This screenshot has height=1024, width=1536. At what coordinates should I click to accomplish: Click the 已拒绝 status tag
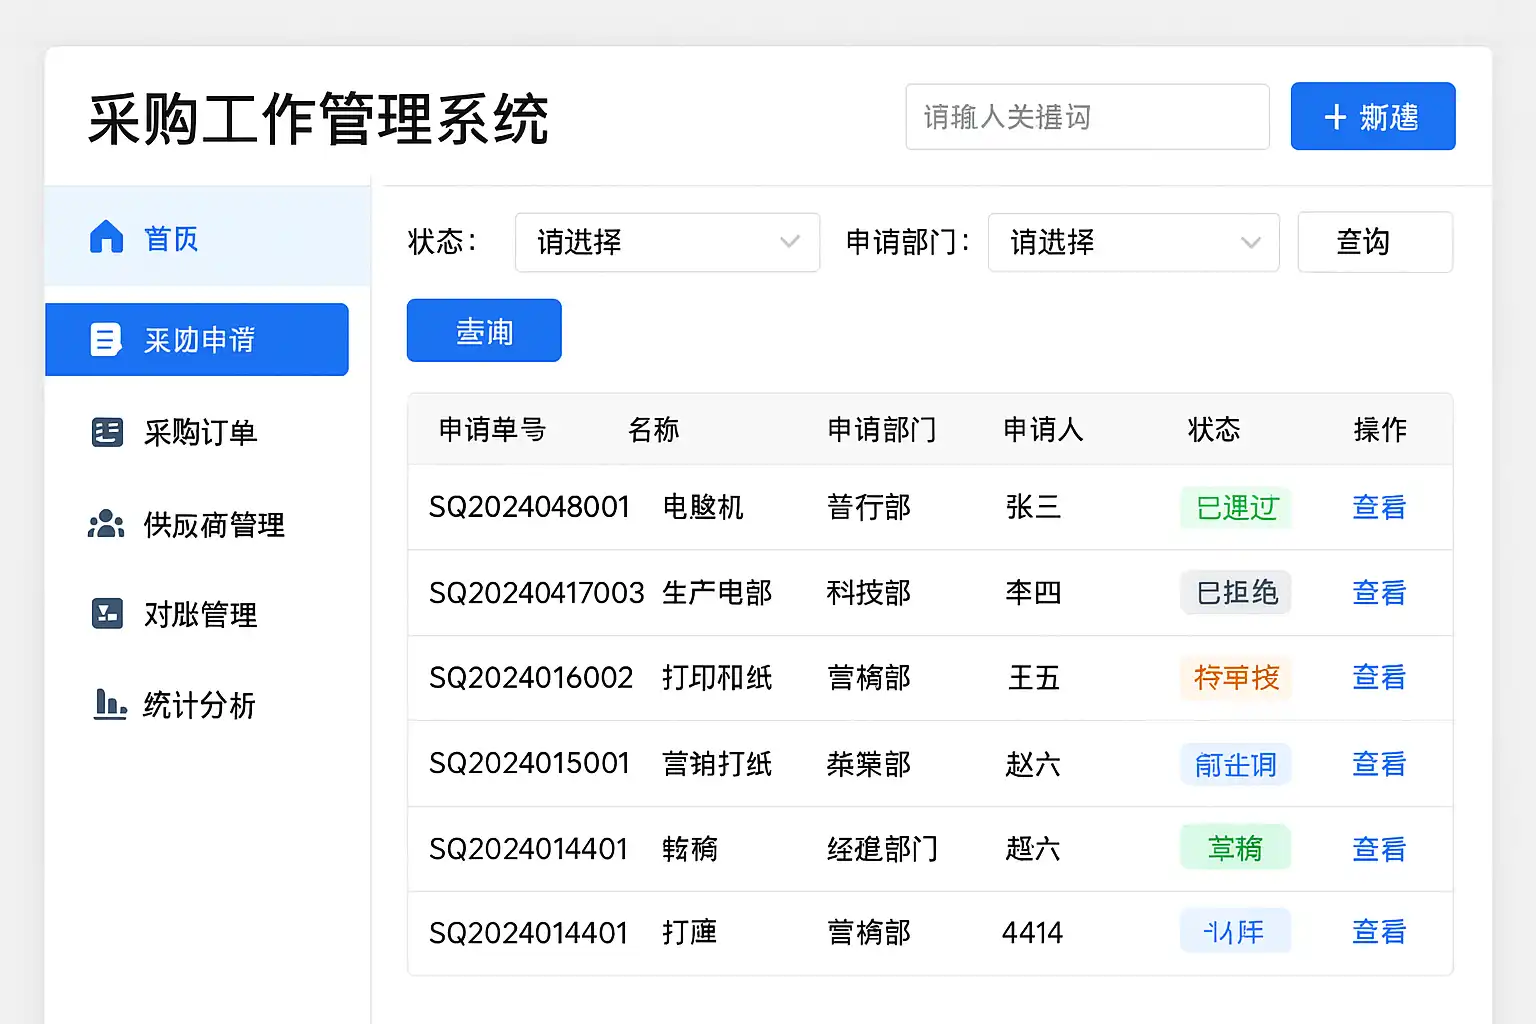1236,593
